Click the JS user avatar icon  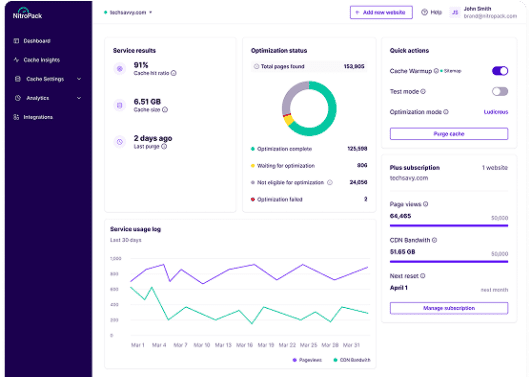click(455, 13)
